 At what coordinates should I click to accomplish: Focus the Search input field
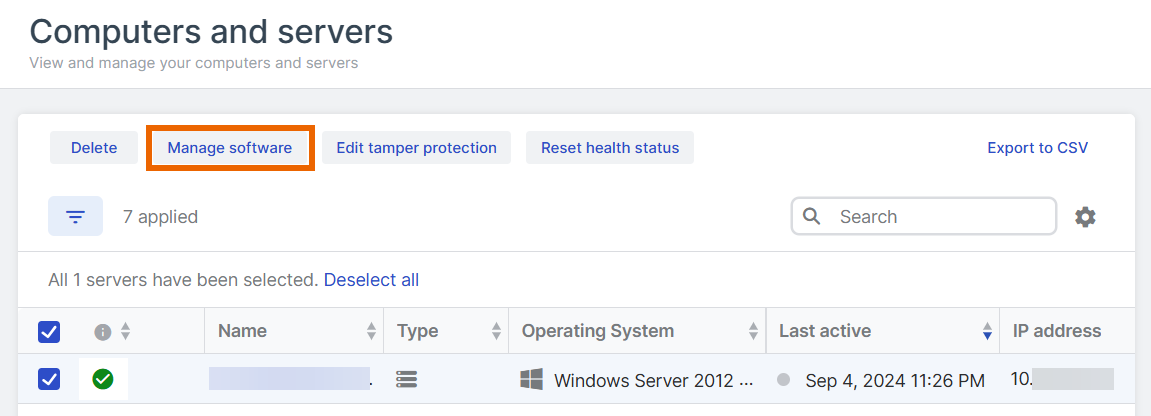940,216
